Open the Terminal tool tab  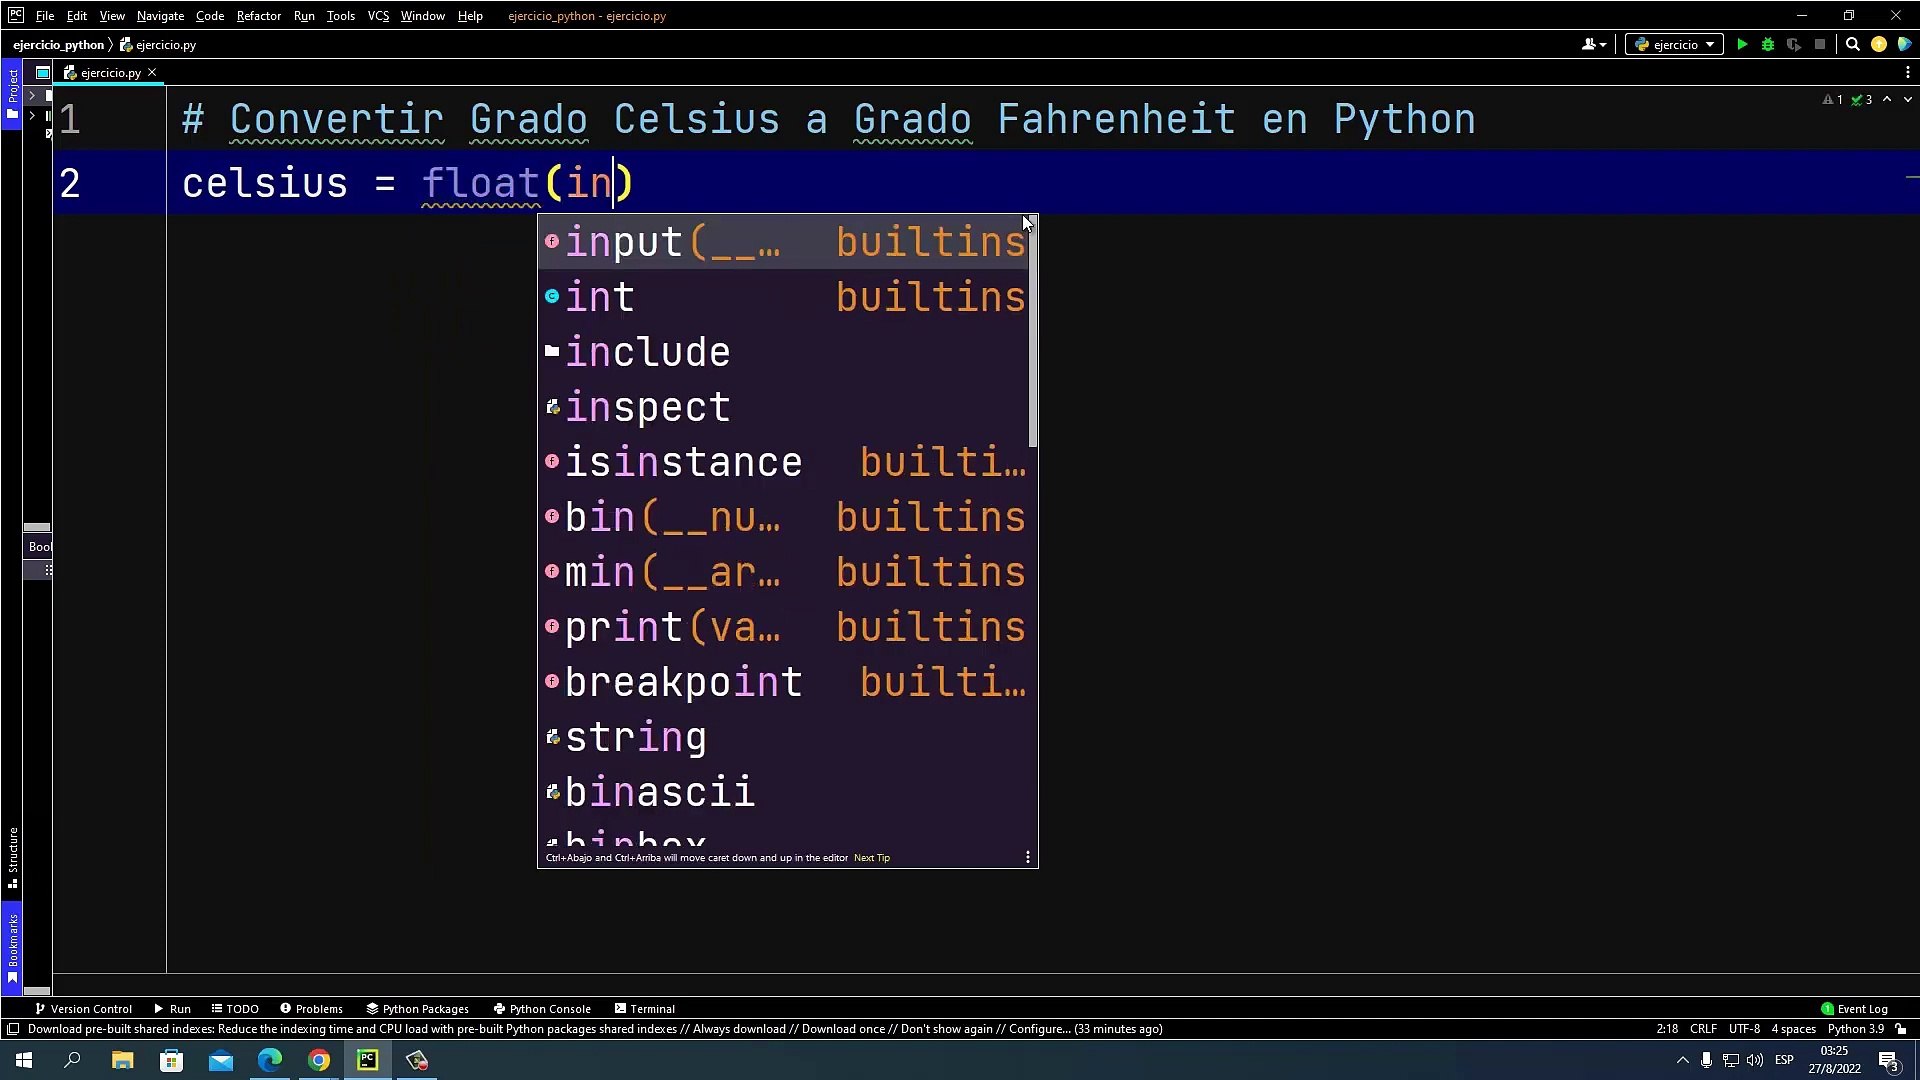(645, 1008)
